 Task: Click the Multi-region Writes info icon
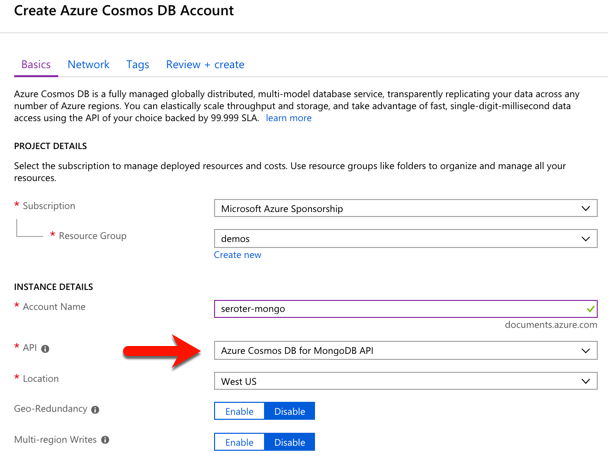point(105,440)
